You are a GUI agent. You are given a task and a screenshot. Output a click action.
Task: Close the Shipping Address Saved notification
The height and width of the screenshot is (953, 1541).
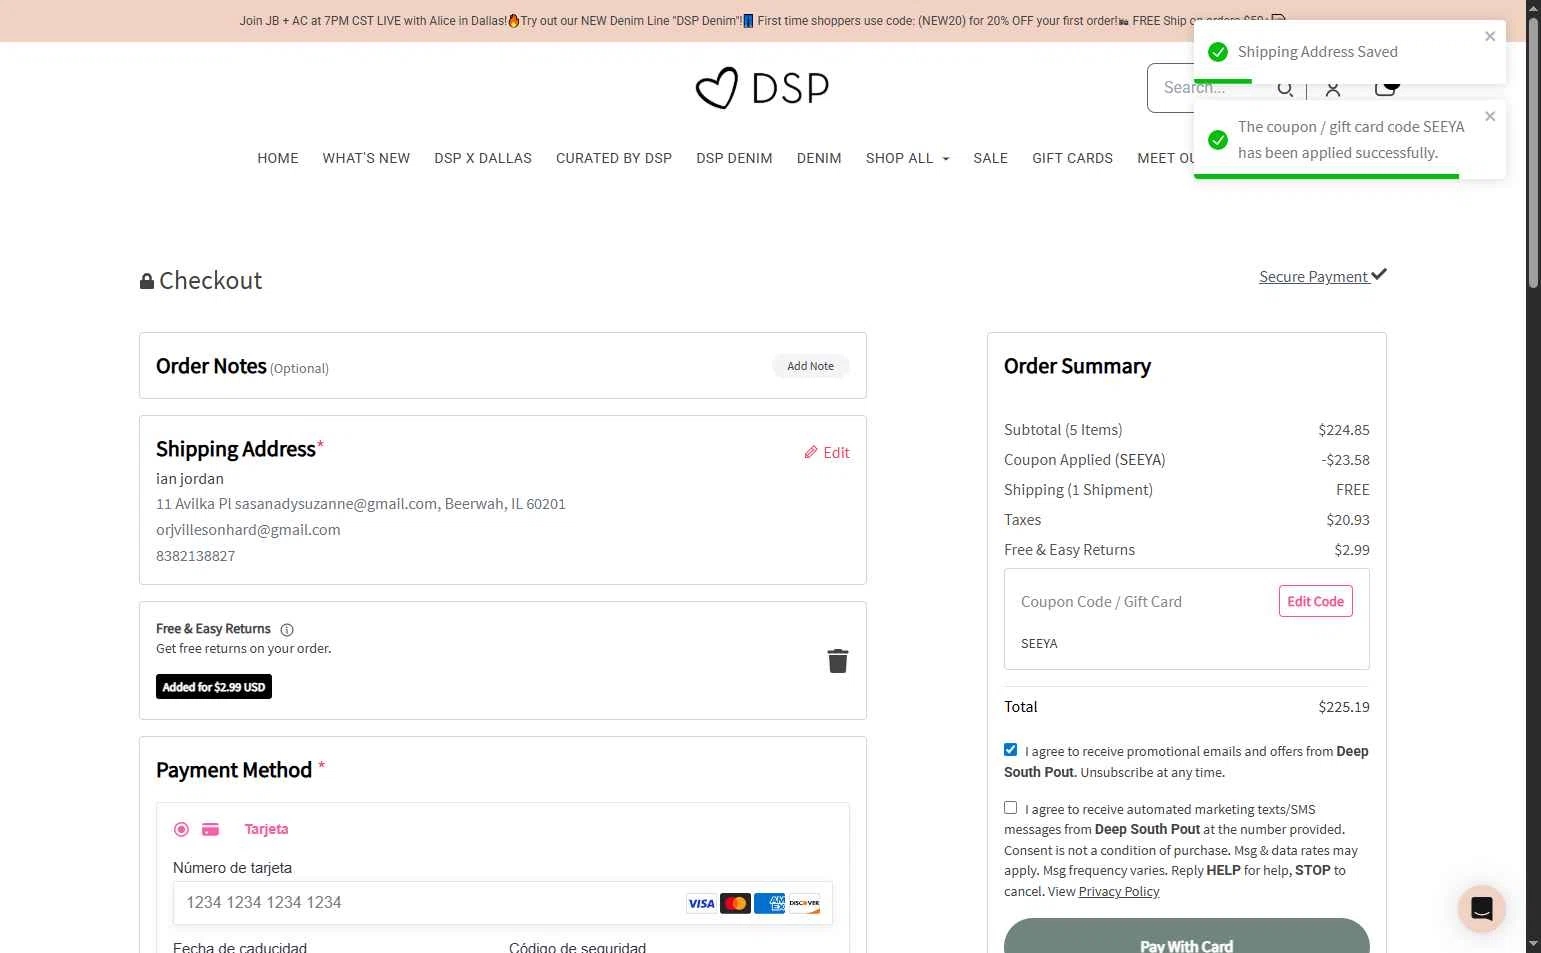tap(1490, 36)
